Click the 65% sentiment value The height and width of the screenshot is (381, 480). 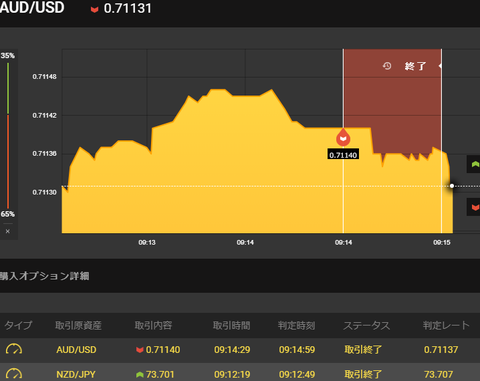pos(8,214)
